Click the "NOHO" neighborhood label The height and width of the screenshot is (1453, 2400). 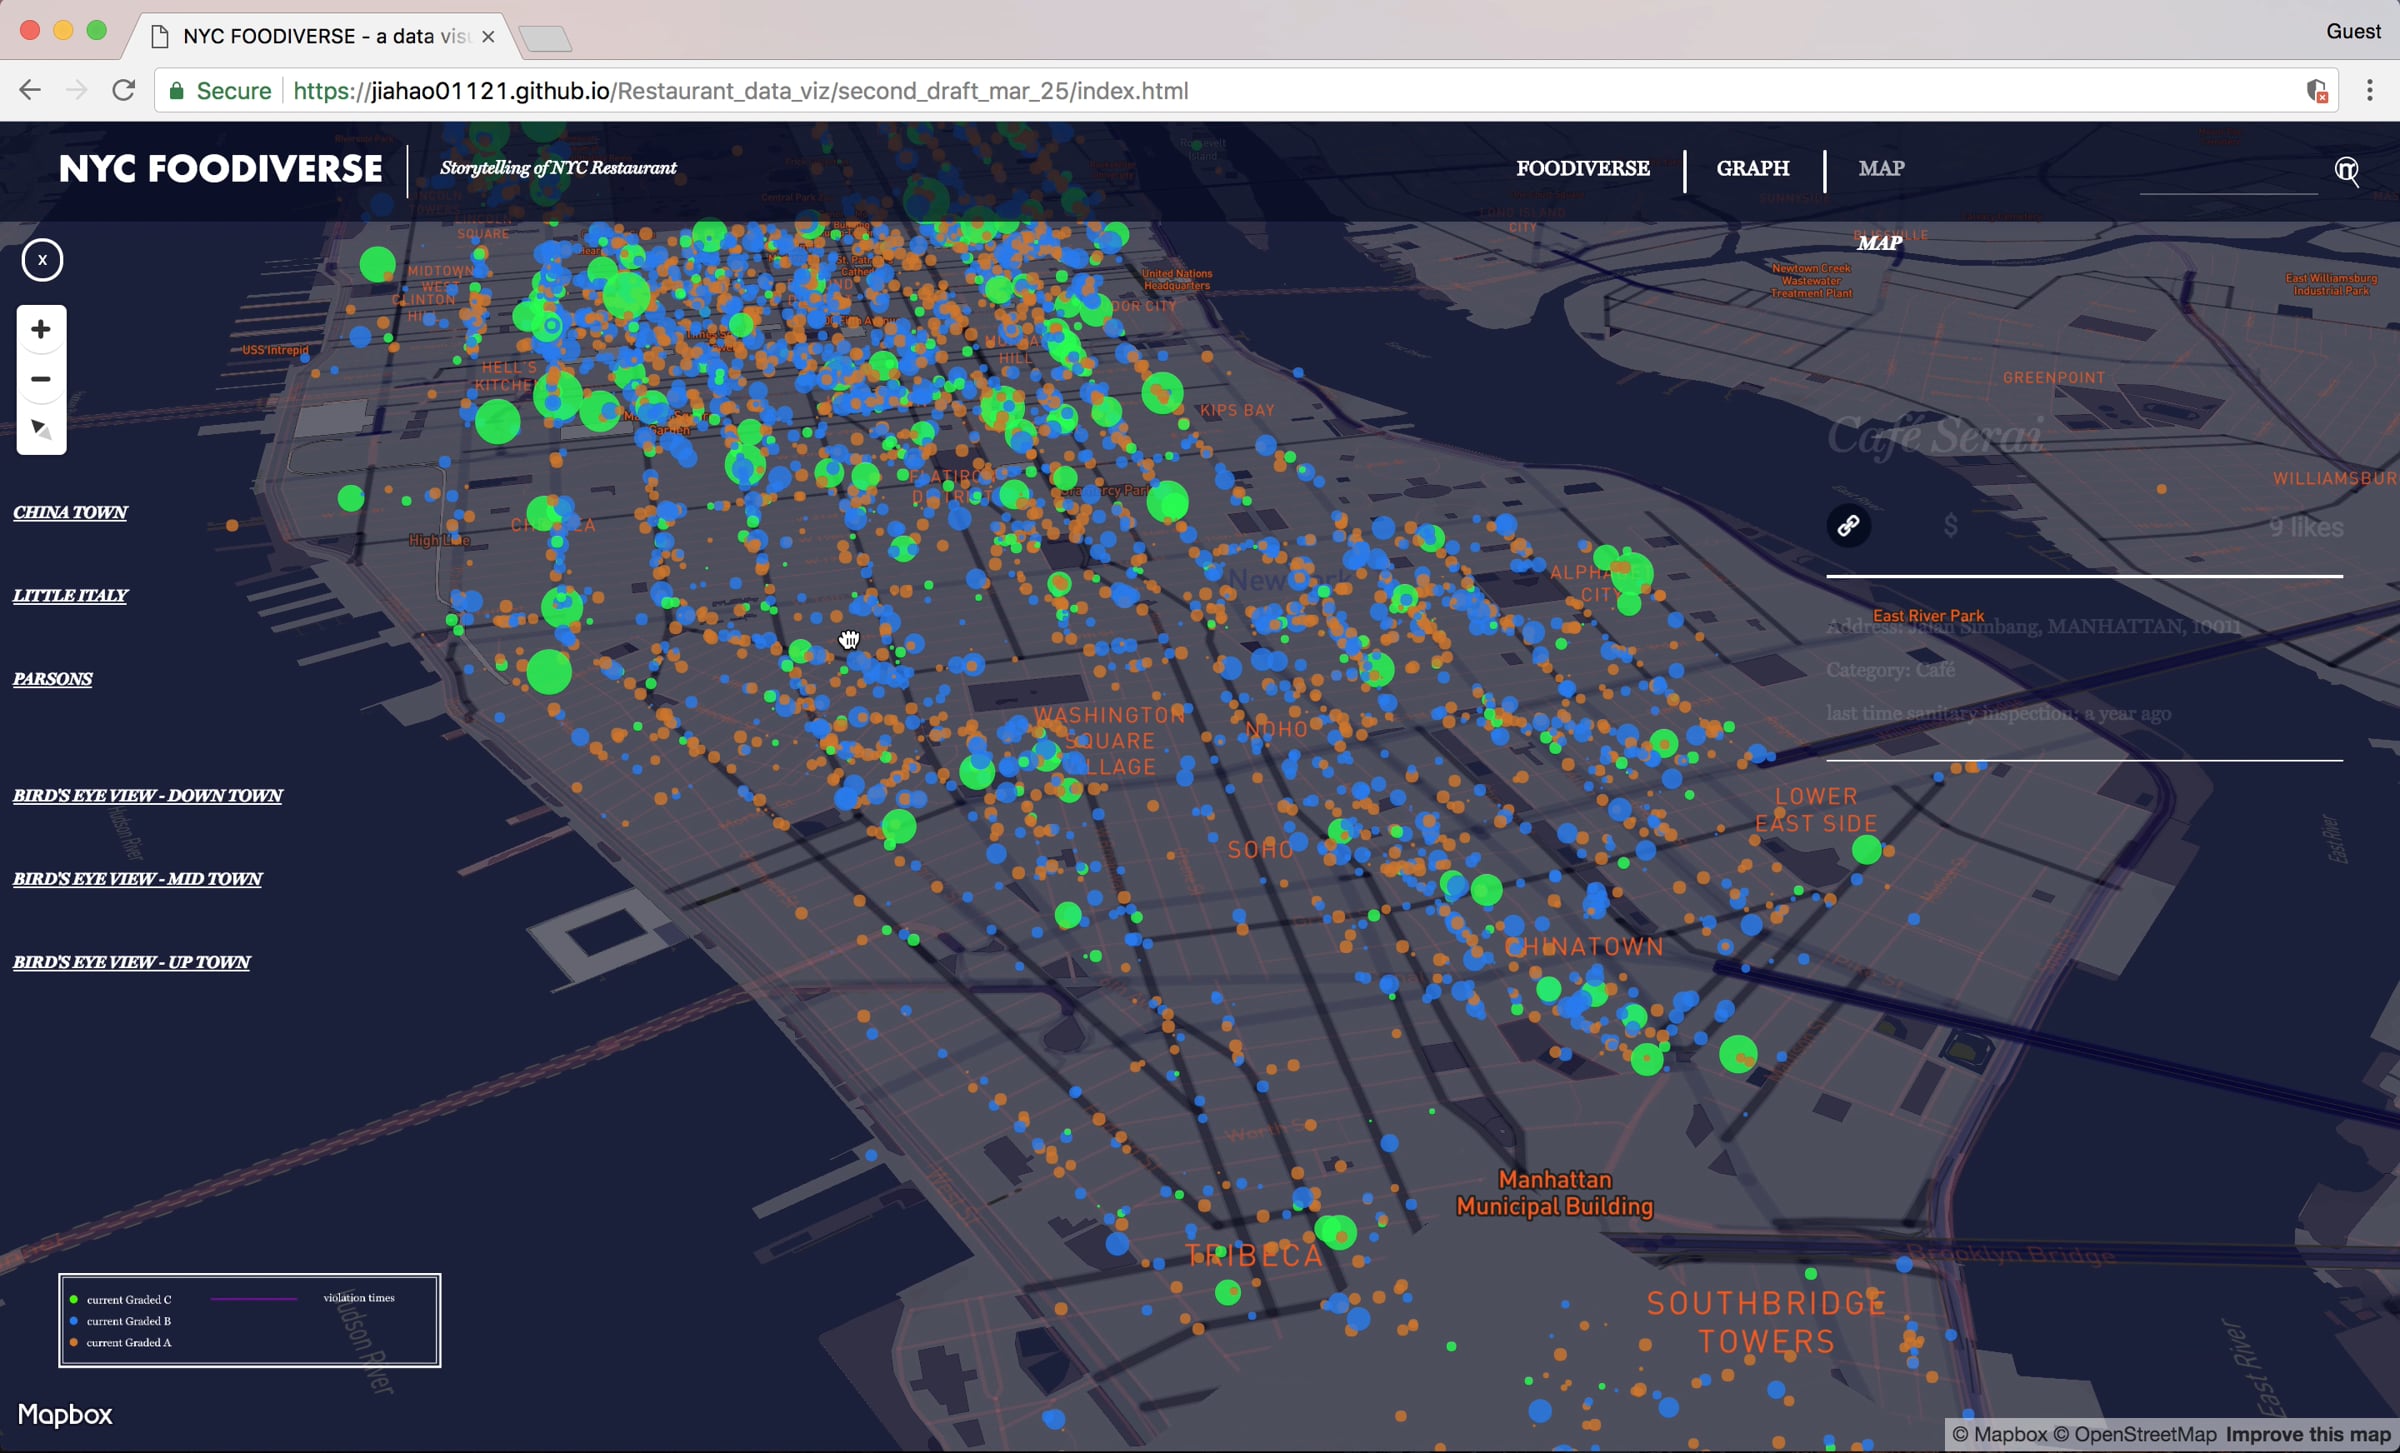tap(1277, 729)
